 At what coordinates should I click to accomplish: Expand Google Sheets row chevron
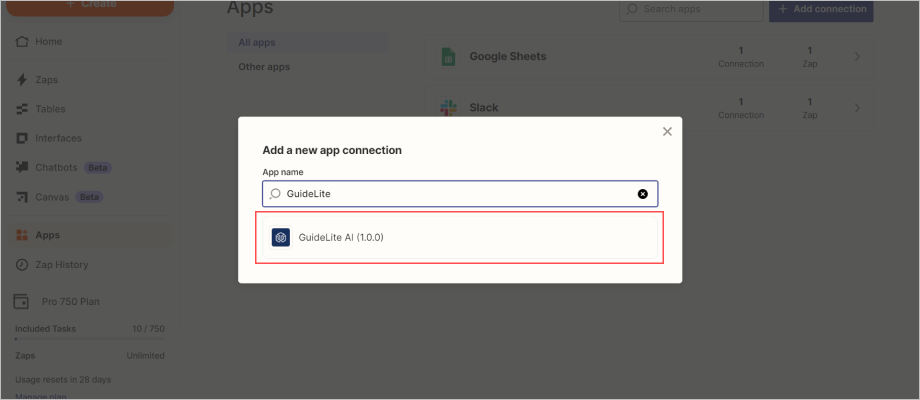pyautogui.click(x=857, y=57)
